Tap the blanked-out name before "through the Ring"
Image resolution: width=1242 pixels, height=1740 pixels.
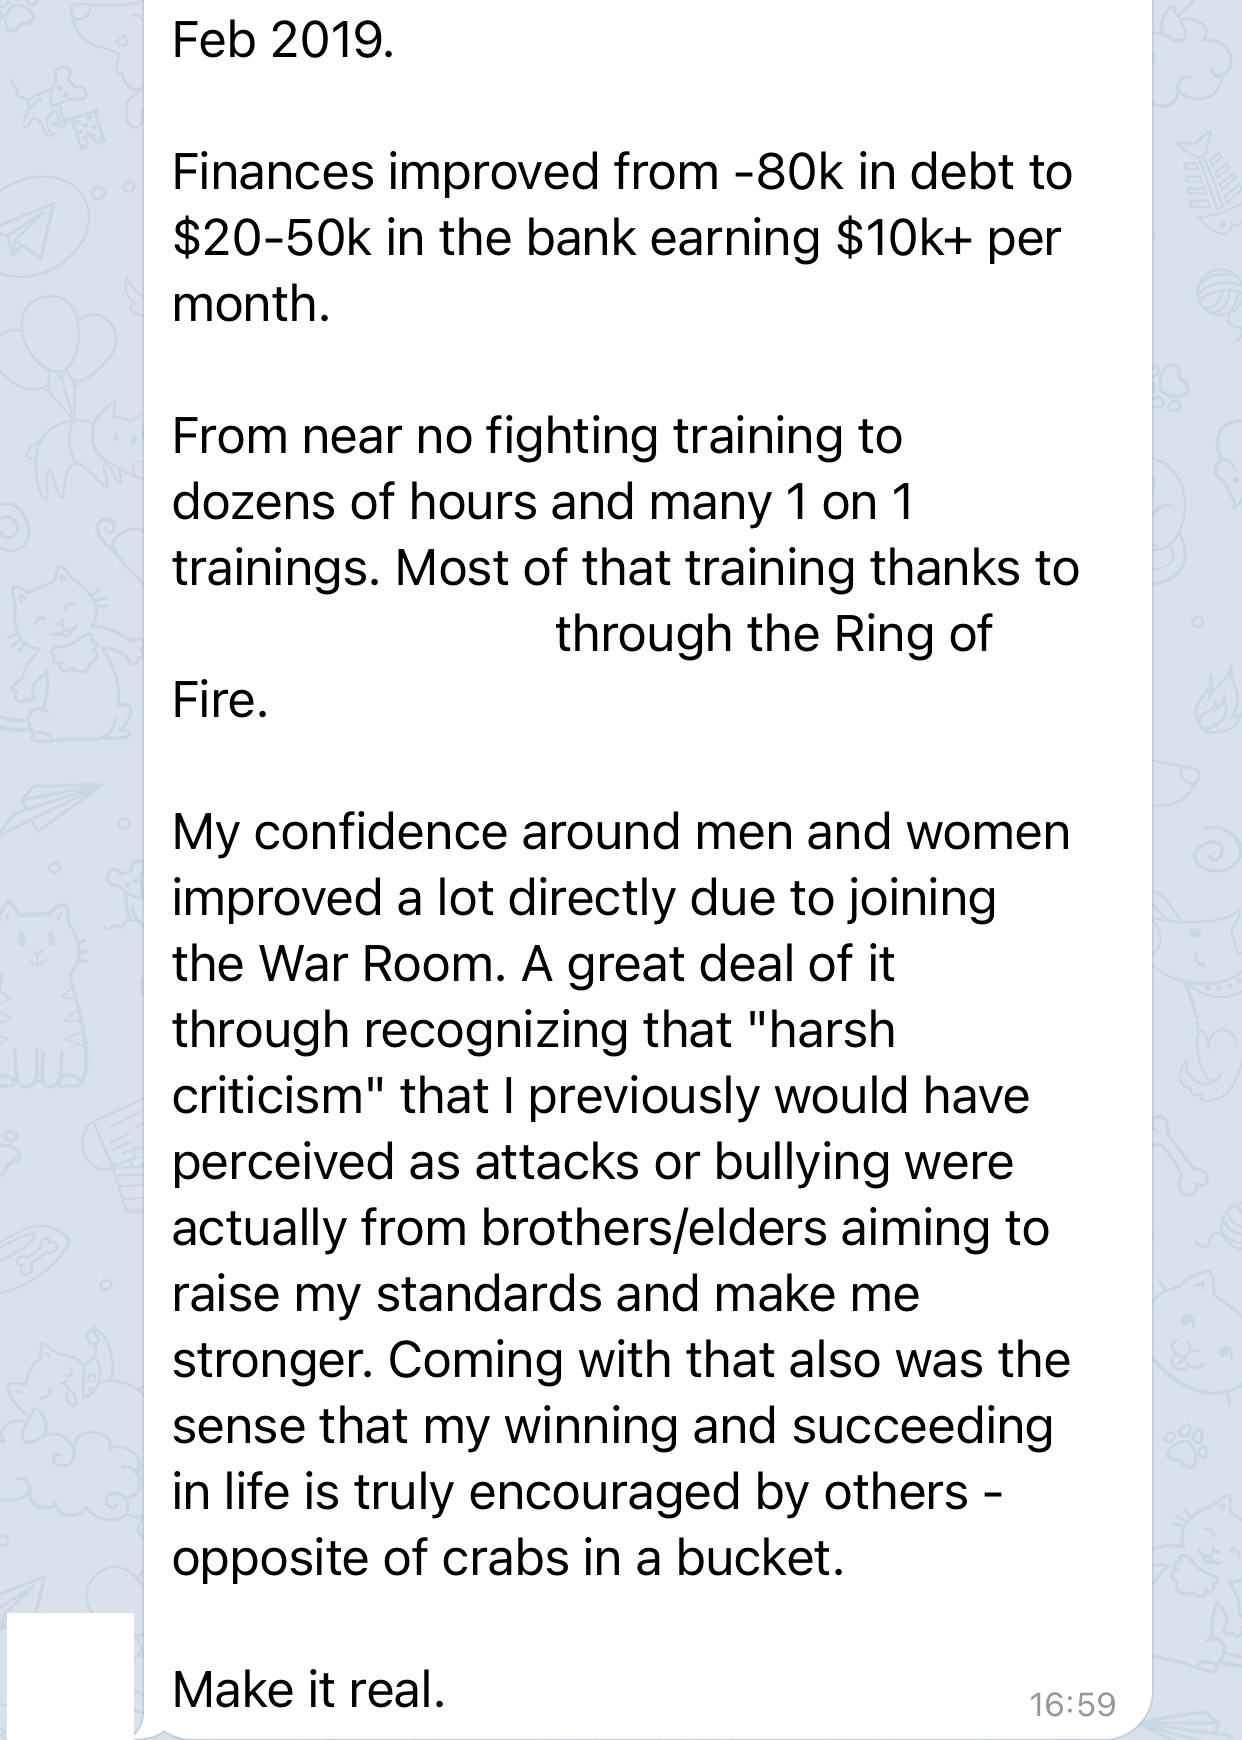coord(362,634)
